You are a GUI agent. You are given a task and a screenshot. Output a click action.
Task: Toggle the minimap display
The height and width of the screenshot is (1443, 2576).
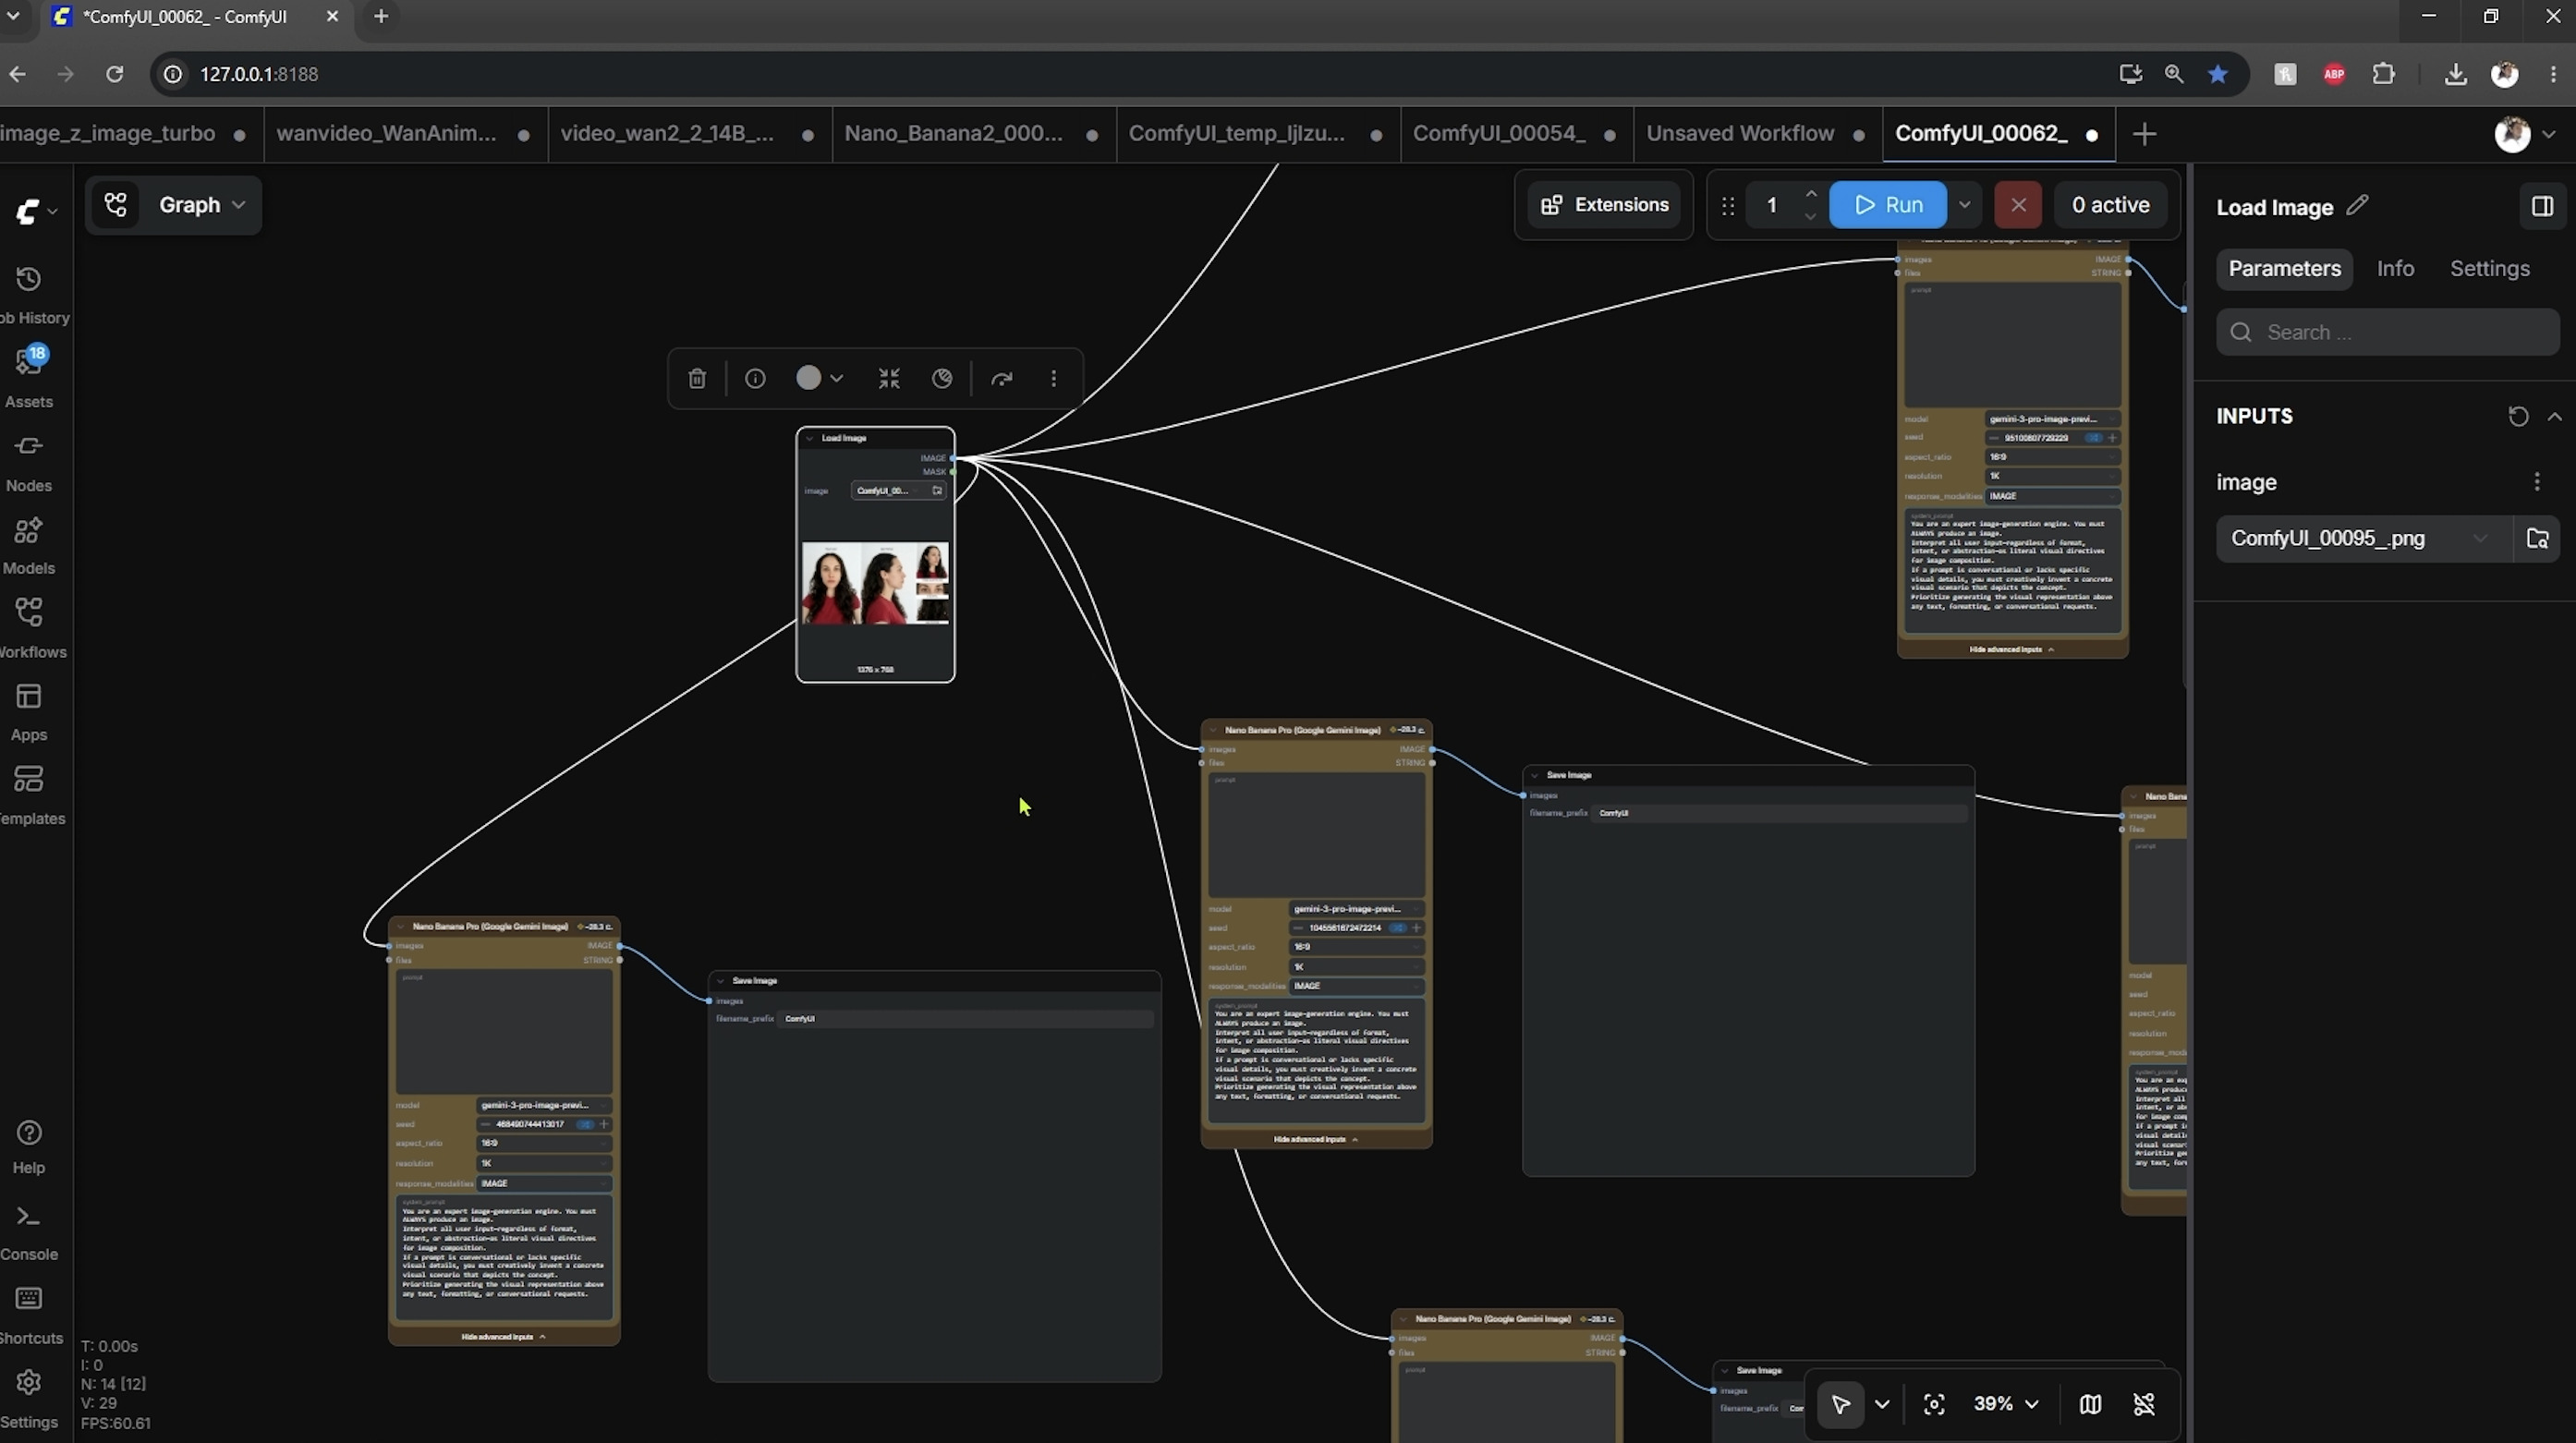(2090, 1404)
